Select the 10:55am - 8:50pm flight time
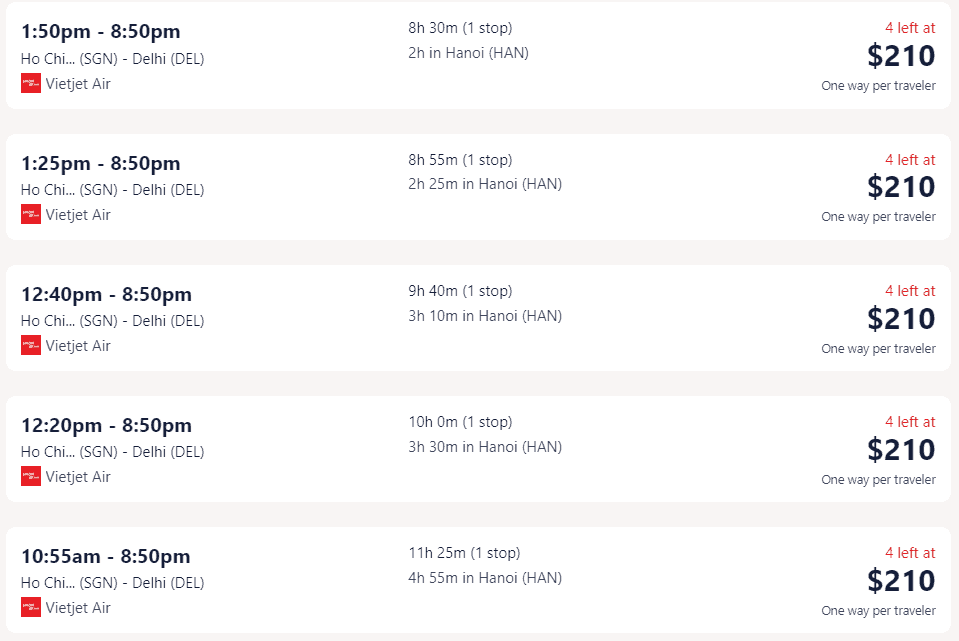Image resolution: width=959 pixels, height=641 pixels. (x=106, y=556)
